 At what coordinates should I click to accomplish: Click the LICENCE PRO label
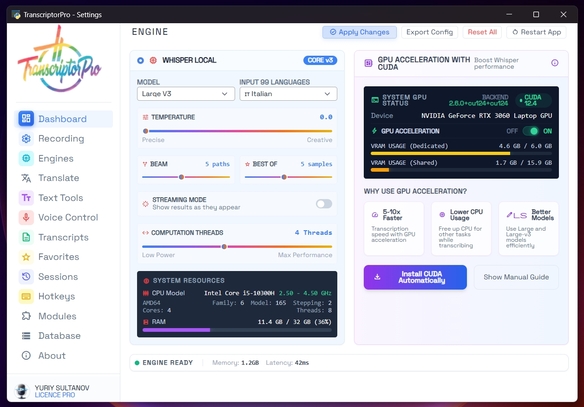point(55,395)
